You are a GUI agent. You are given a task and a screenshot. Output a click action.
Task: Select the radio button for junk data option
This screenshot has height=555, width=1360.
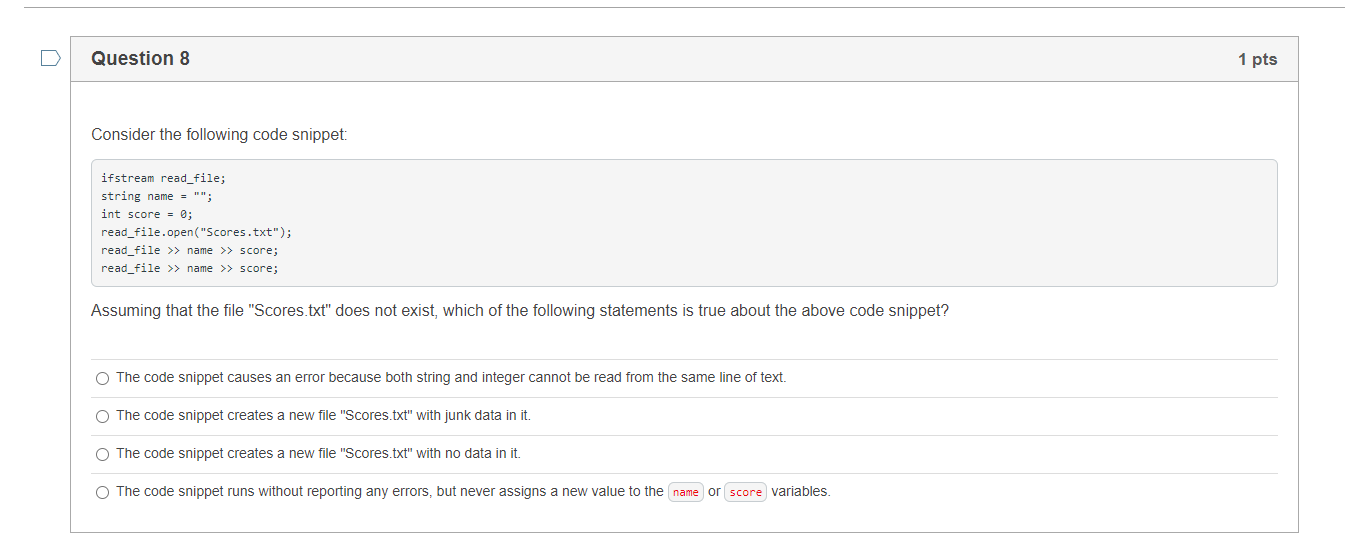pyautogui.click(x=102, y=416)
